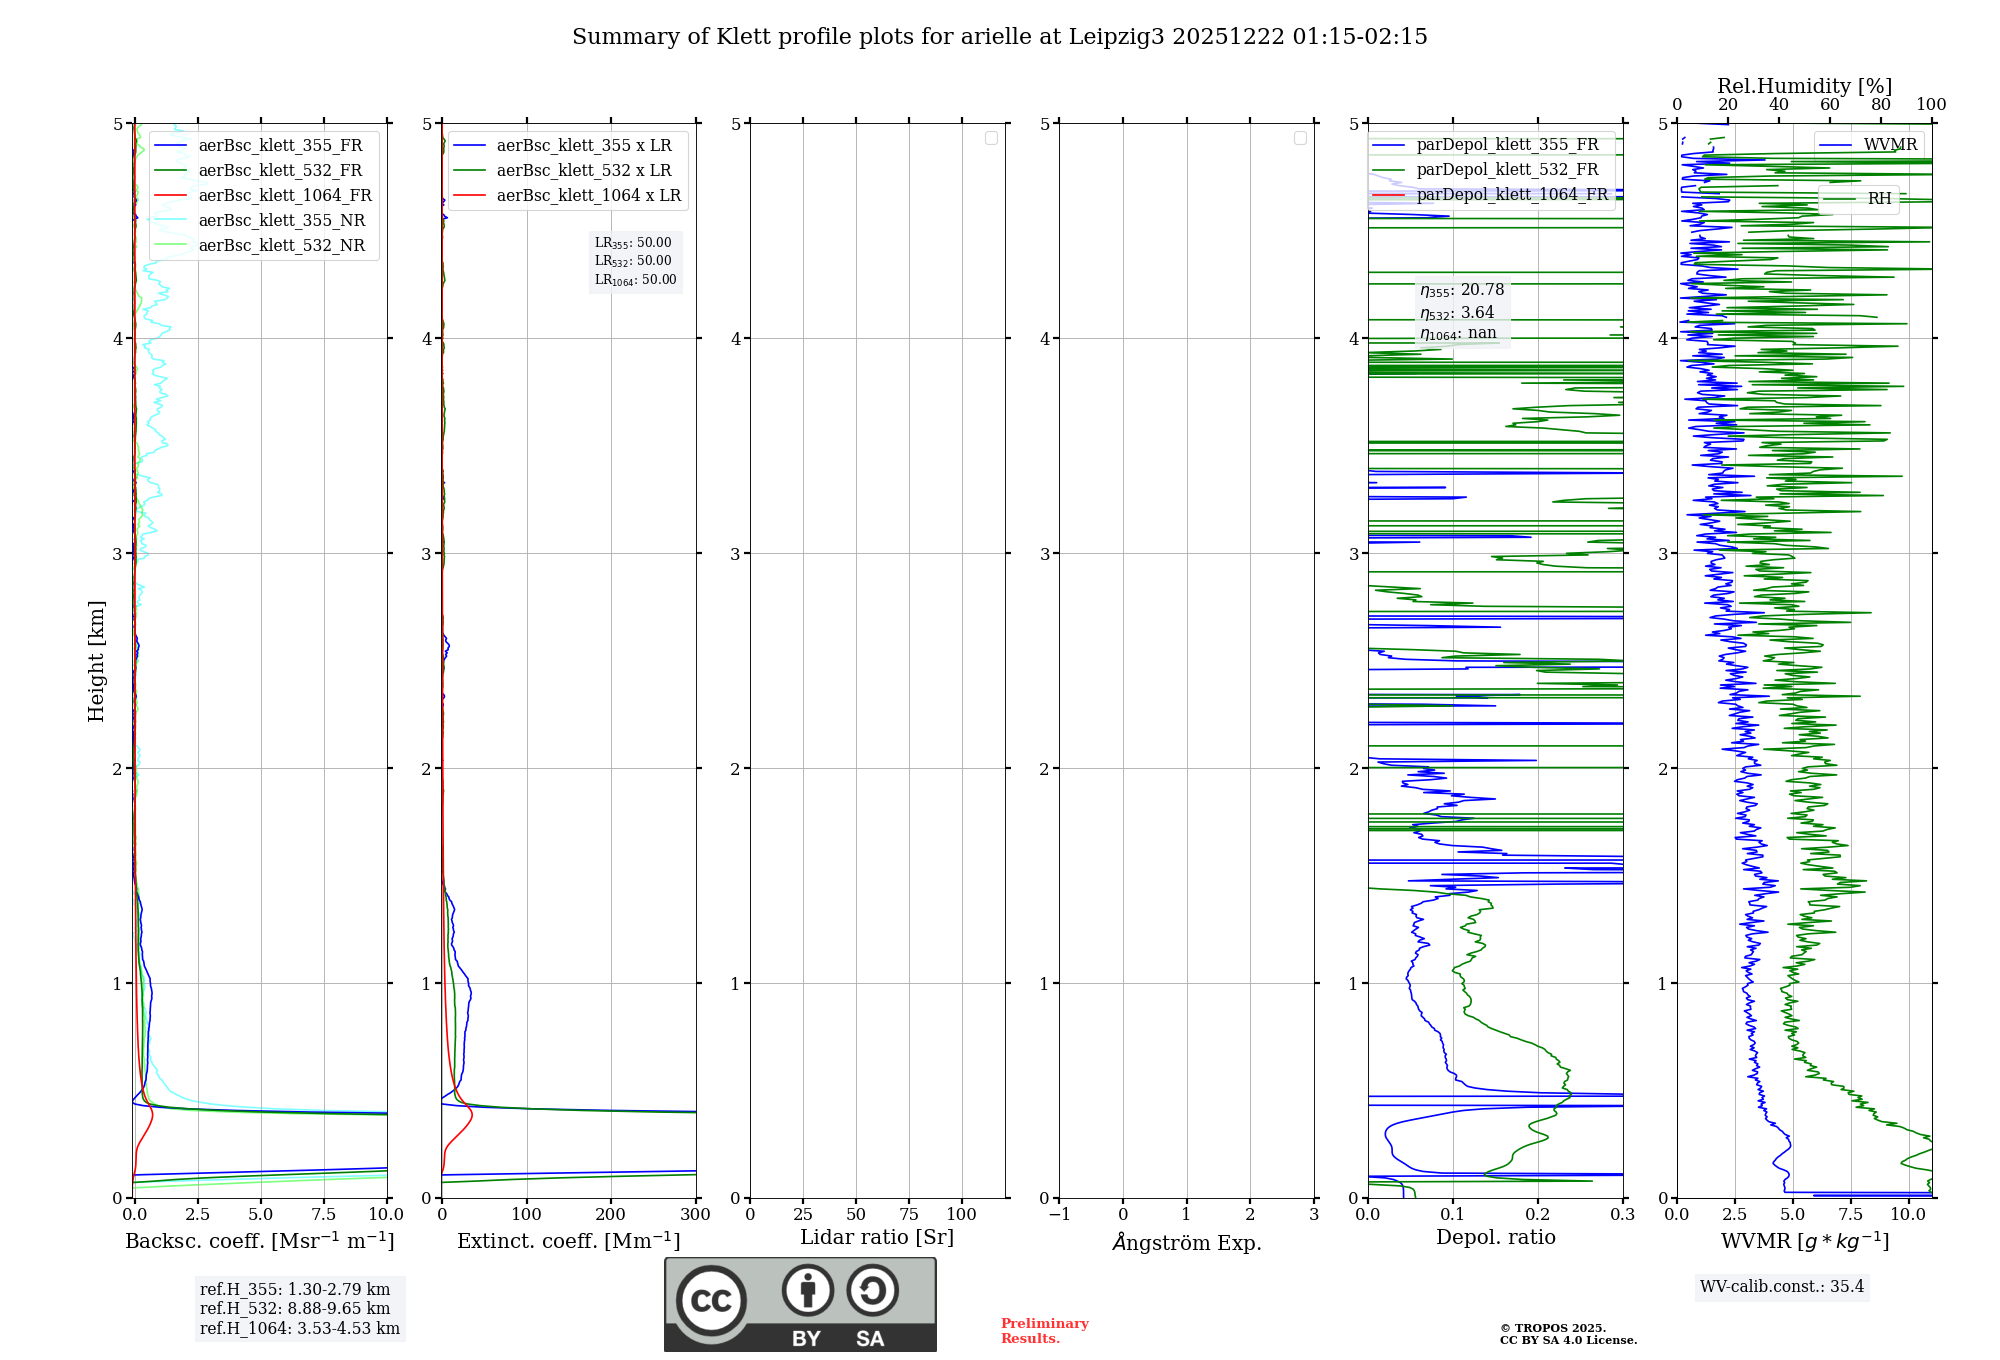Click the reference height info text box

point(299,1308)
